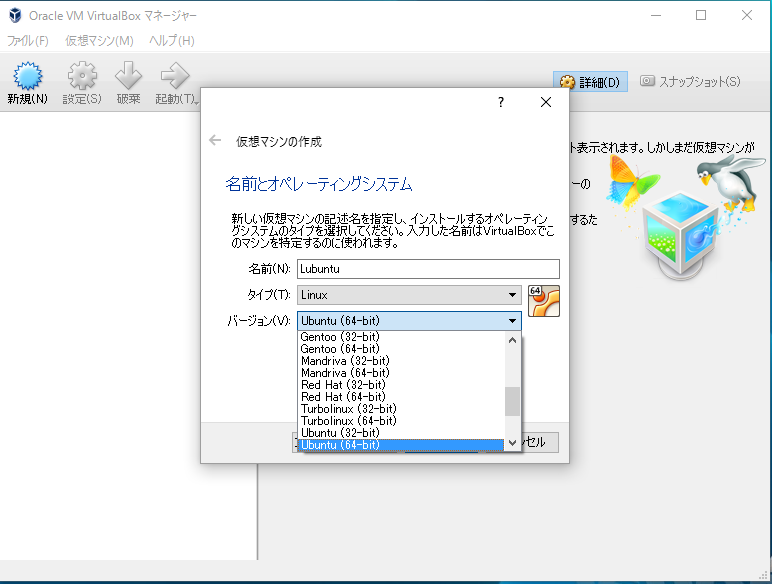Maximize the VirtualBox Manager window
The width and height of the screenshot is (772, 584).
point(701,15)
